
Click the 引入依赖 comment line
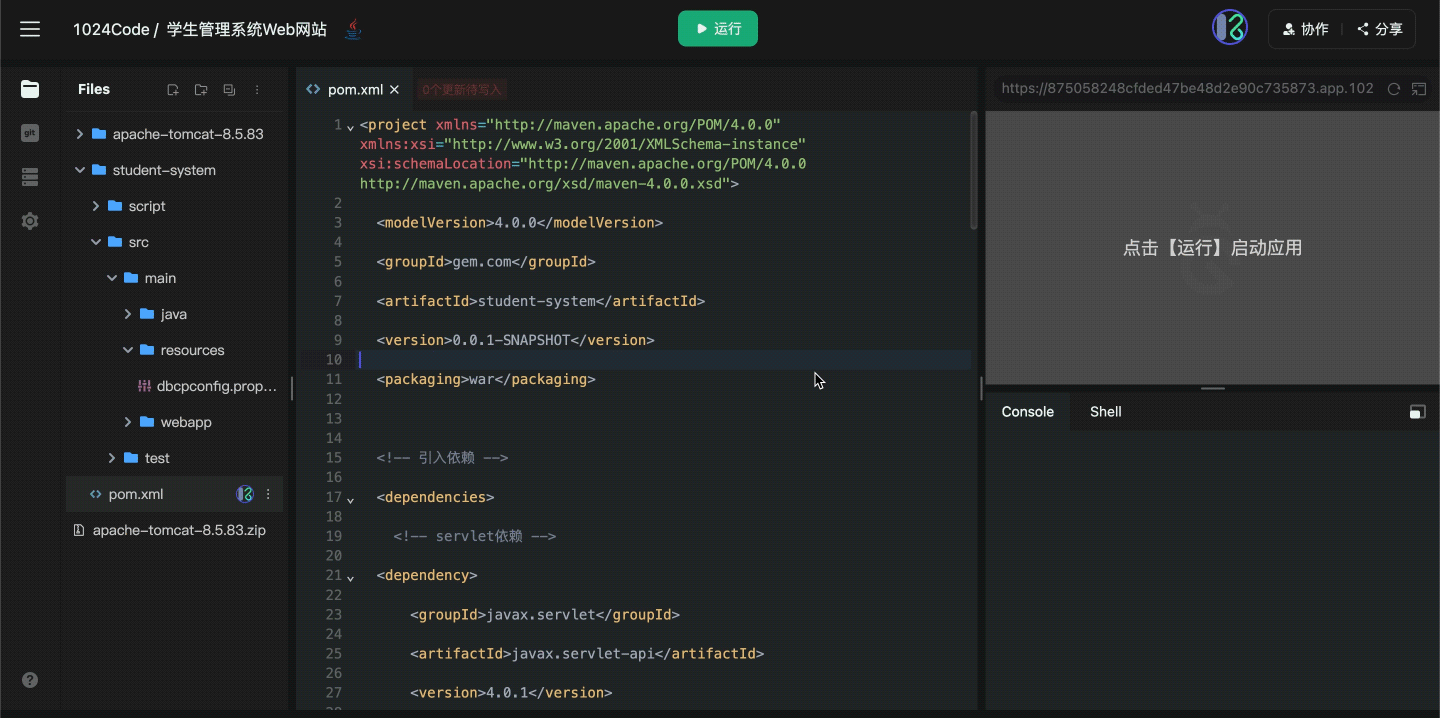[x=442, y=458]
